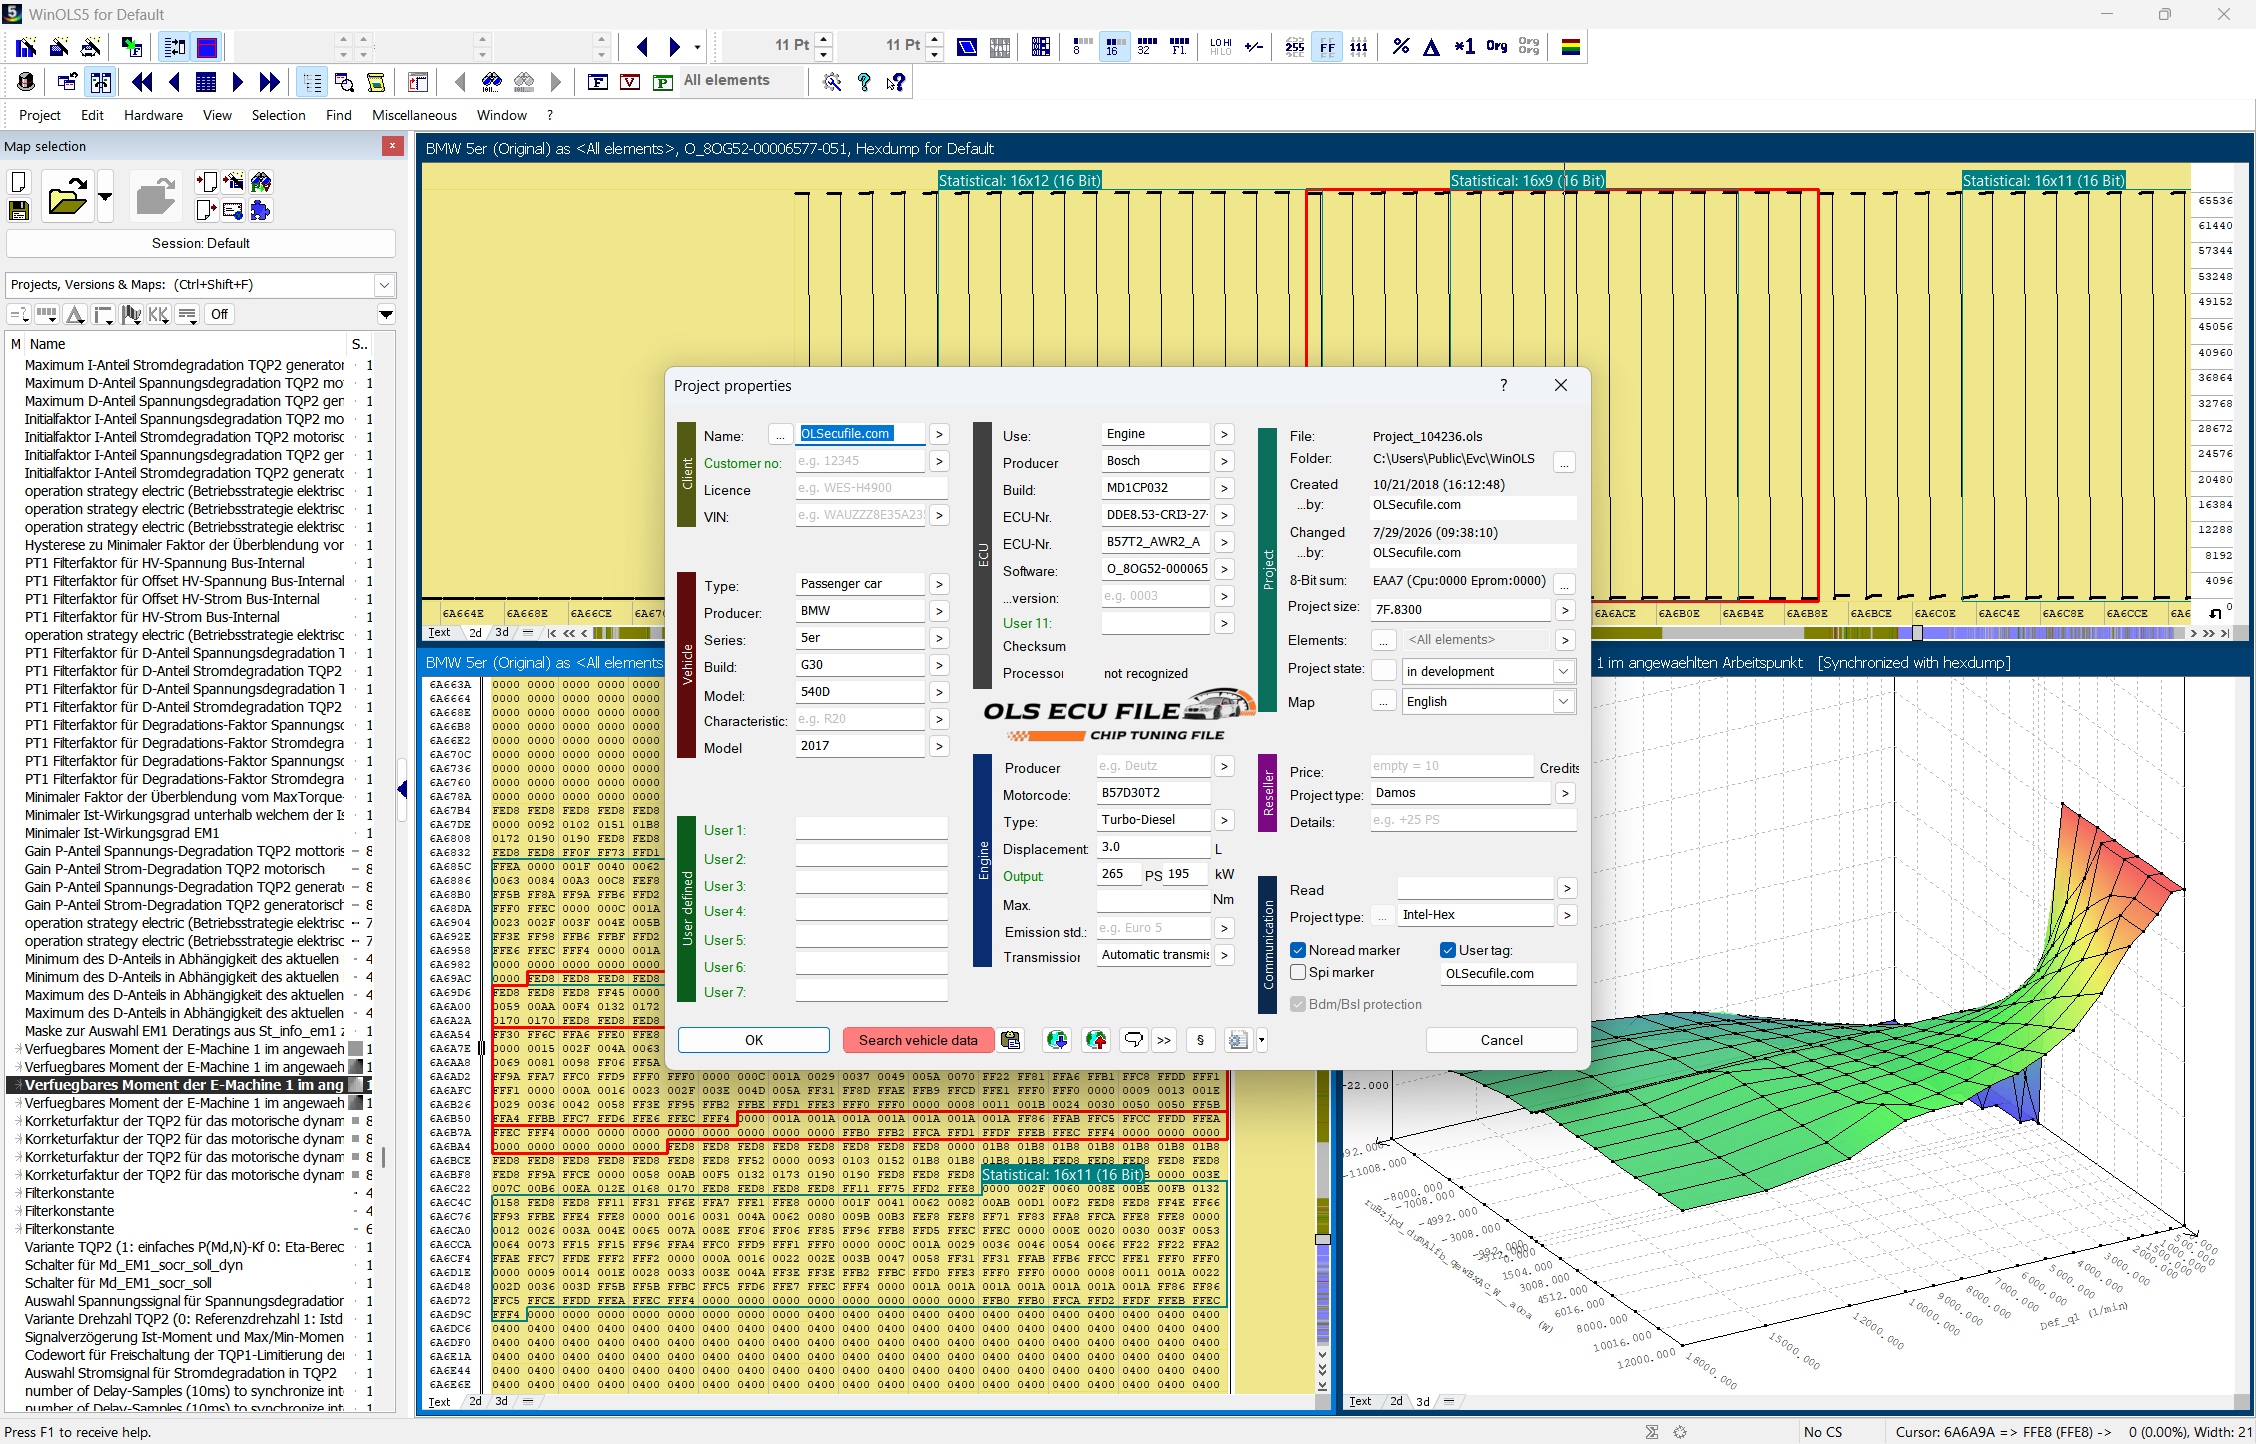Screen dimensions: 2256x1444
Task: Open arrow next to ECU Producer field
Action: [1224, 461]
